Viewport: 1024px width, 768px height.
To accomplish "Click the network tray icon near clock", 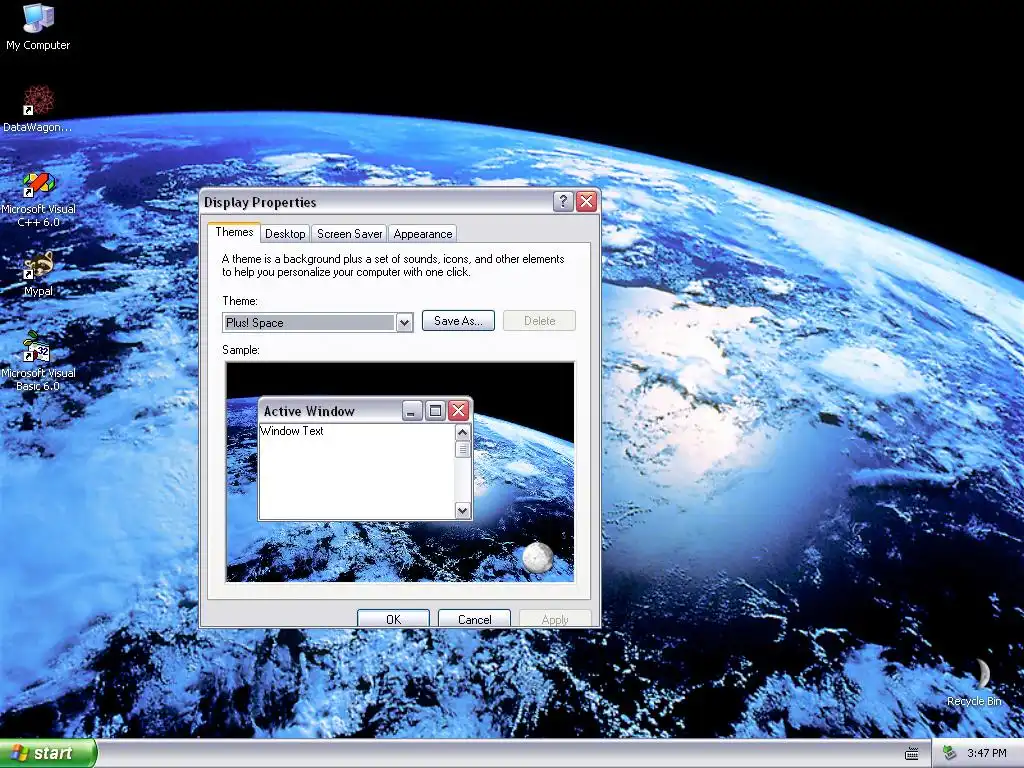I will (950, 754).
